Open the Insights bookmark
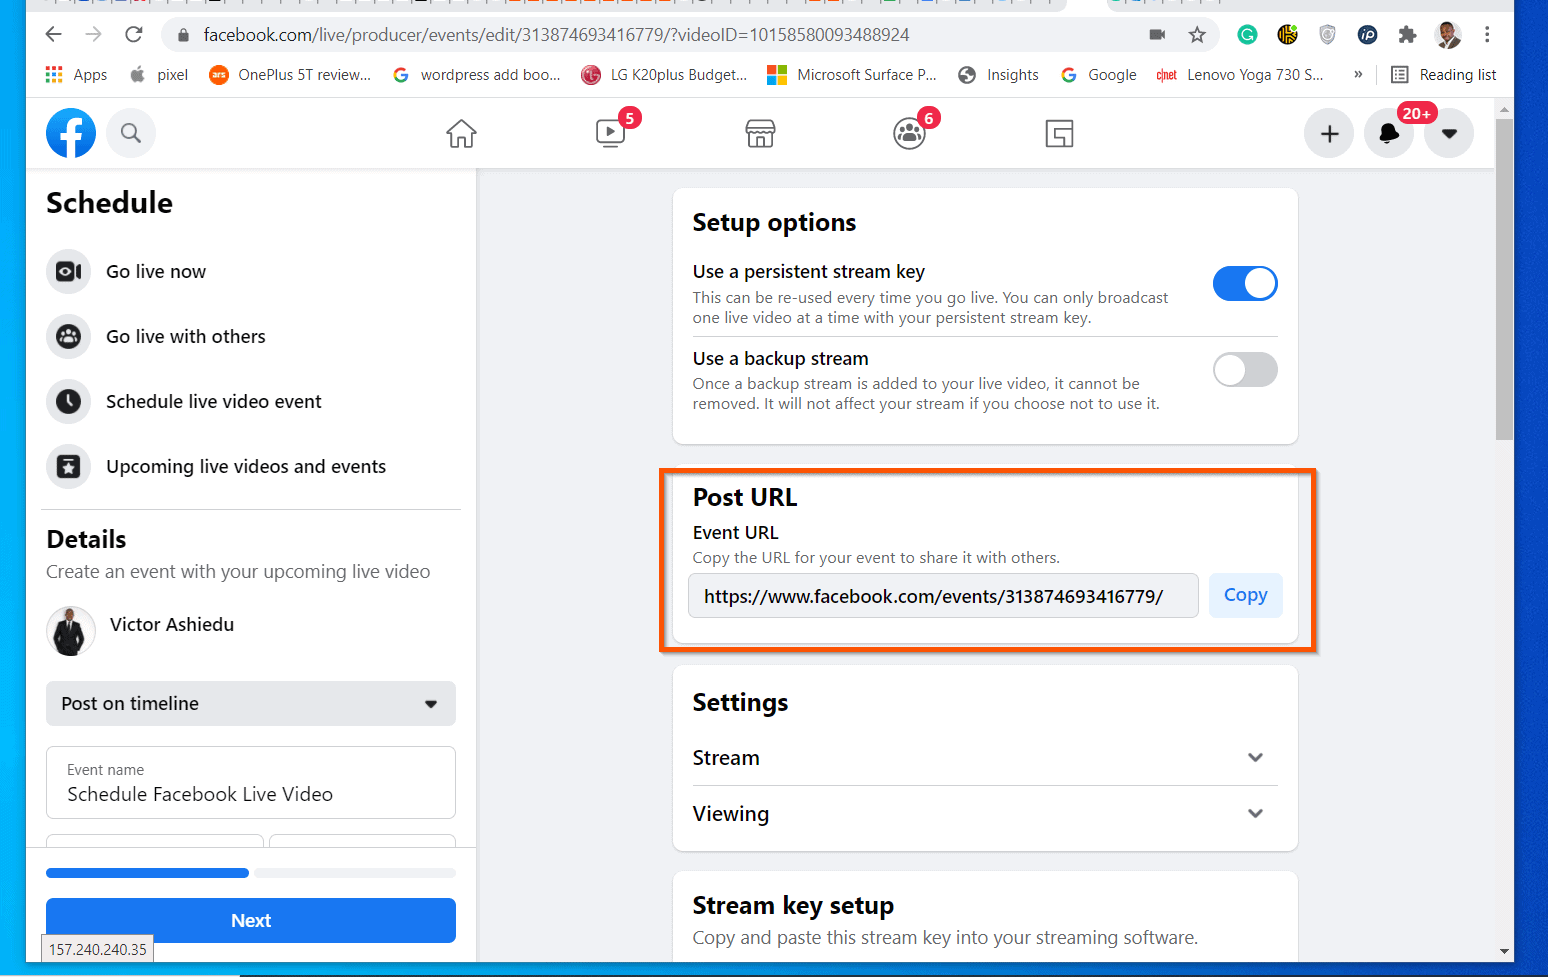The width and height of the screenshot is (1548, 977). click(x=998, y=75)
